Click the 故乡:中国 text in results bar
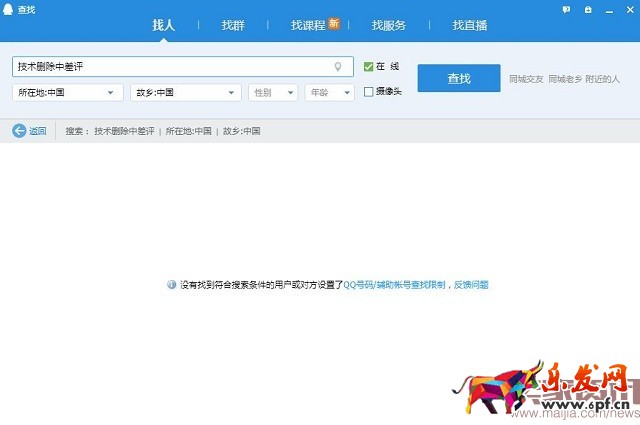The height and width of the screenshot is (425, 640). [242, 131]
